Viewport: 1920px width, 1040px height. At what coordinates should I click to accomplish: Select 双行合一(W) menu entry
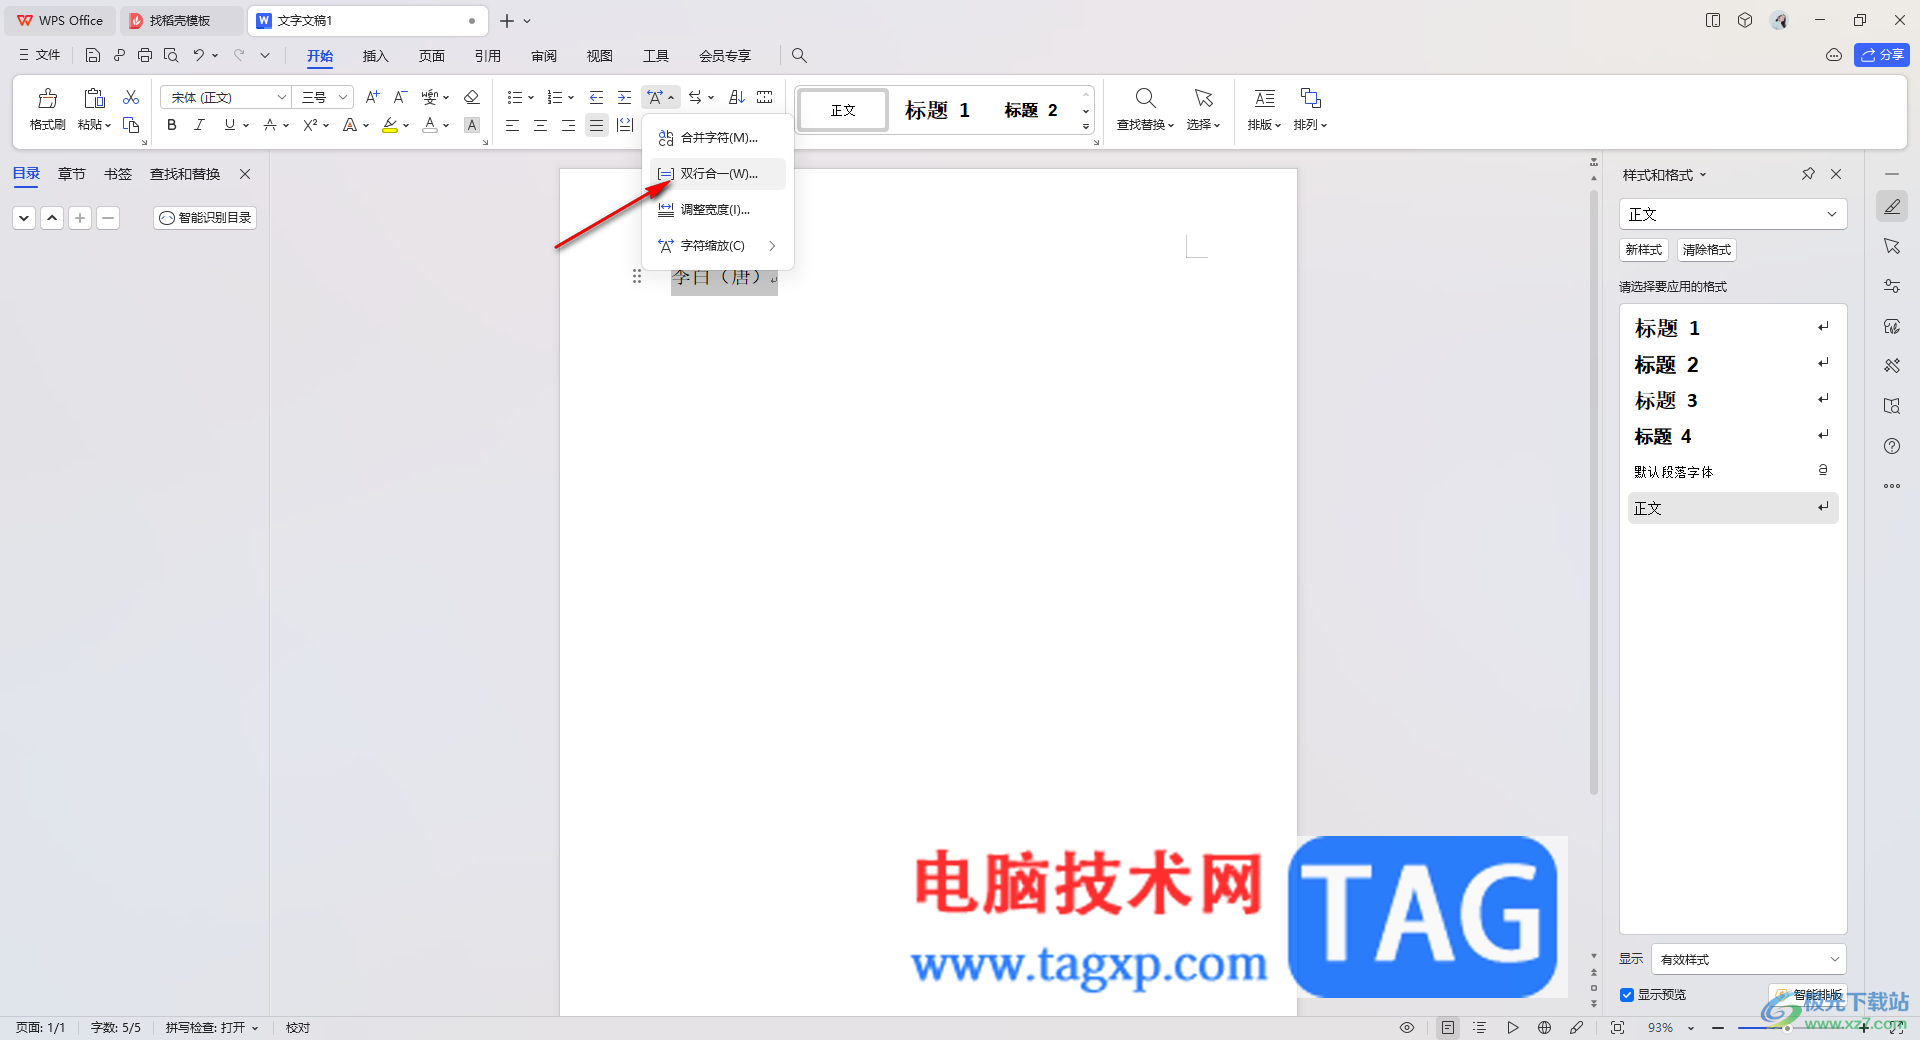pos(718,174)
